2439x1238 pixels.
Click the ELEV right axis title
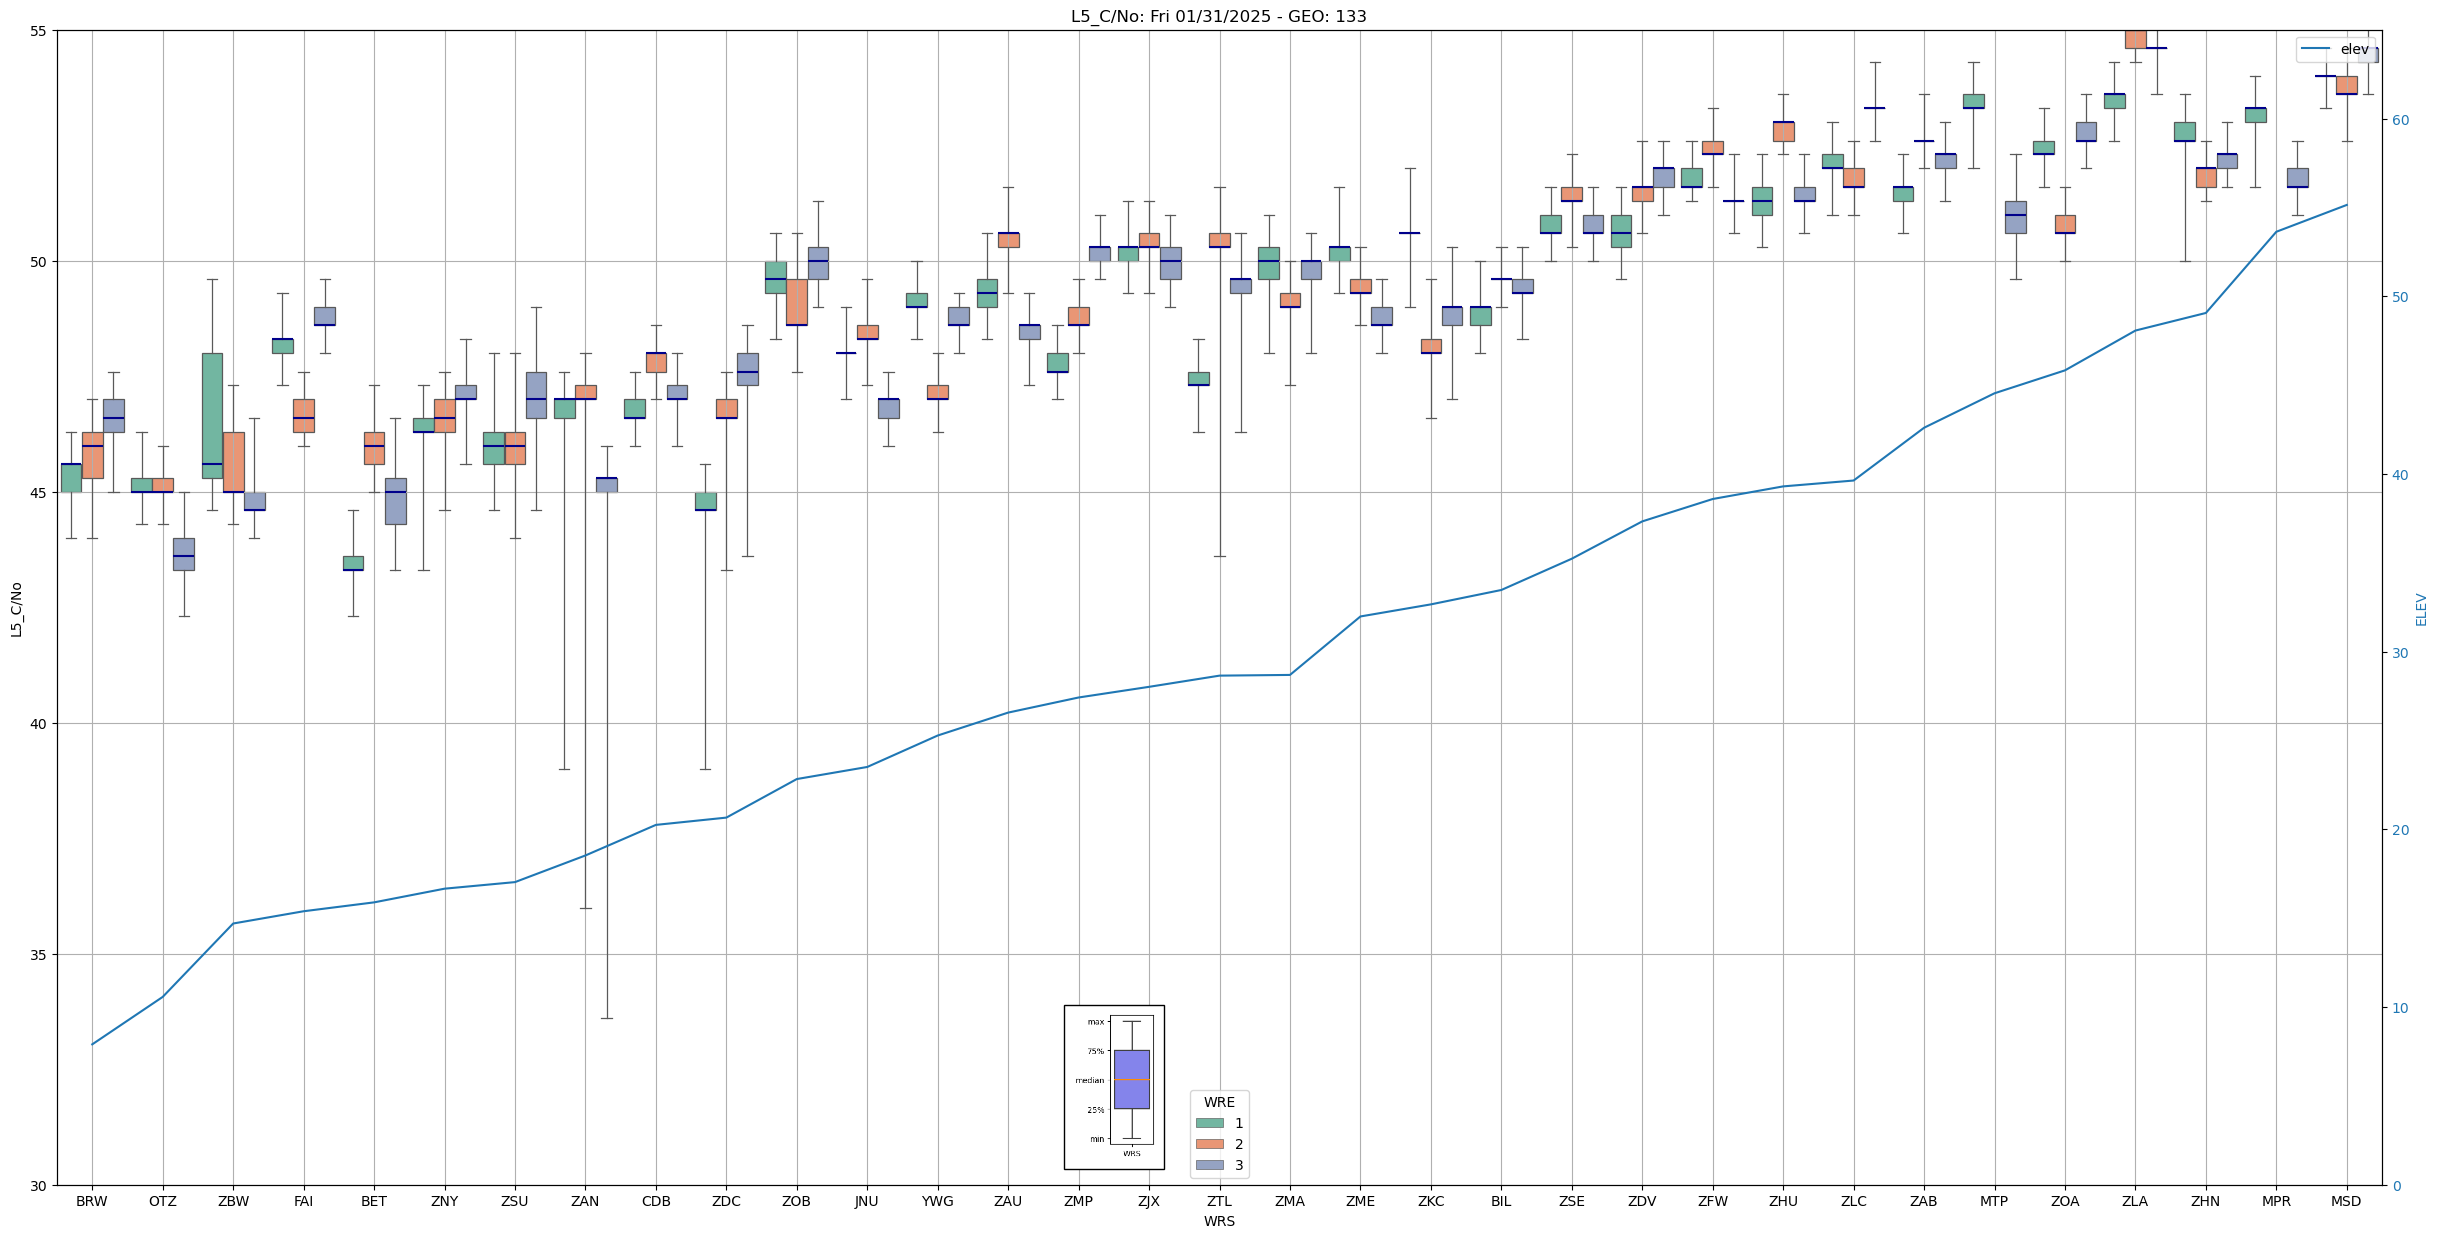[2421, 609]
